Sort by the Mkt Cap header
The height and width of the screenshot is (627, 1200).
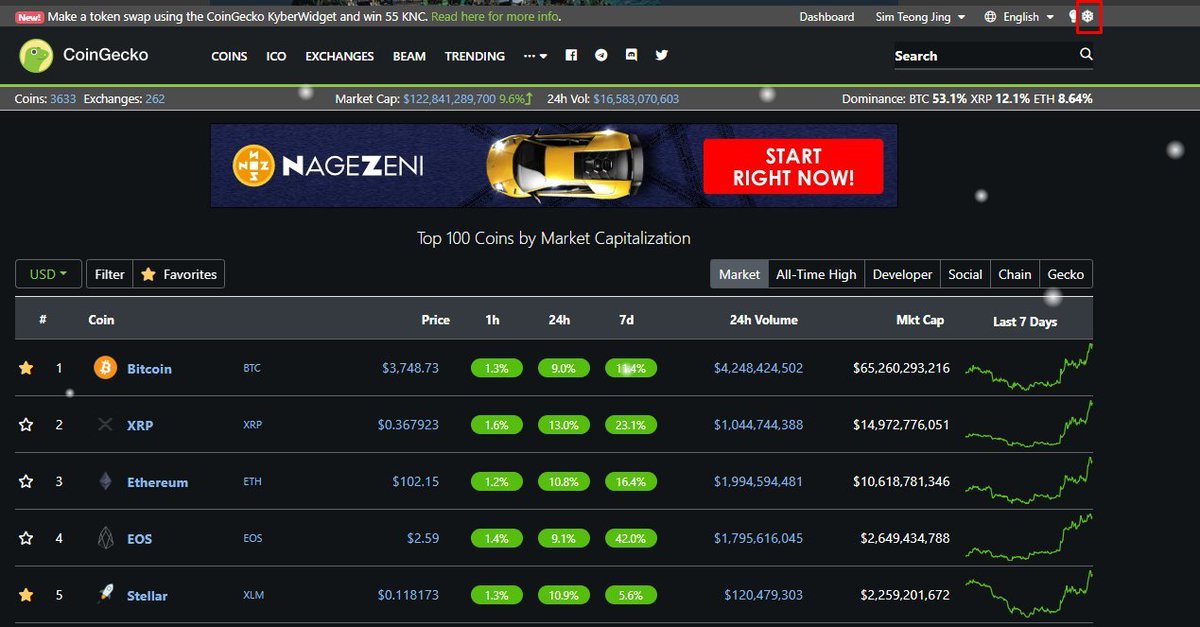click(920, 320)
